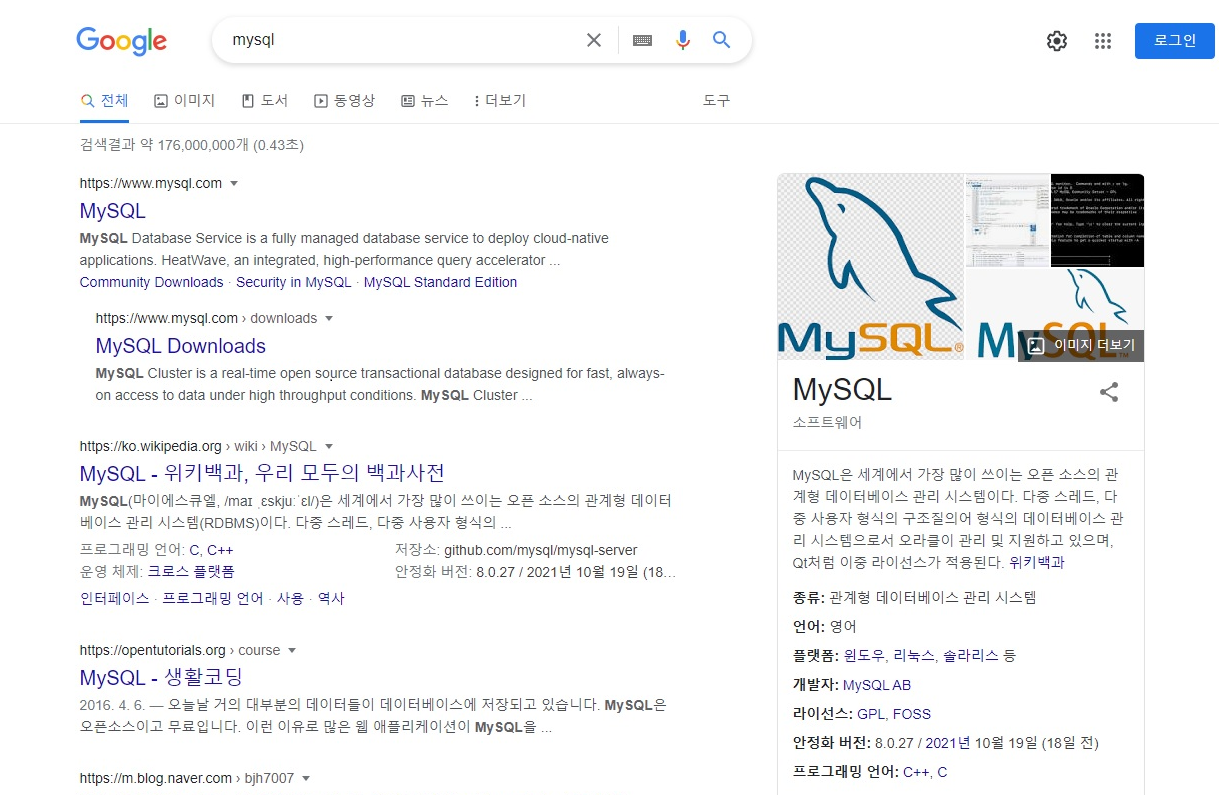Open MySQL Standard Edition sitelink
The height and width of the screenshot is (795, 1219).
(441, 282)
